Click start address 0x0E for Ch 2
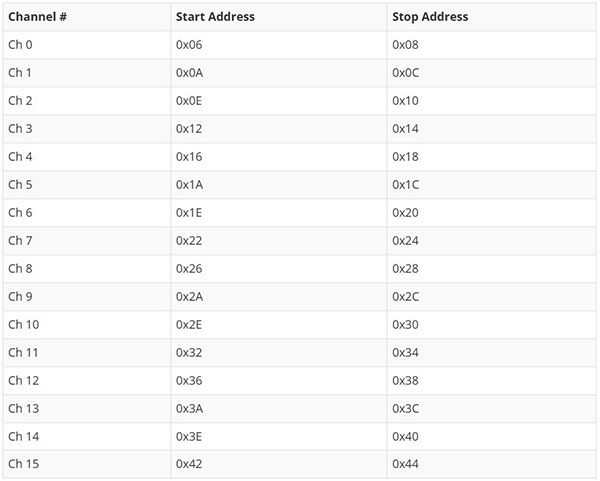This screenshot has height=481, width=600. pyautogui.click(x=190, y=101)
